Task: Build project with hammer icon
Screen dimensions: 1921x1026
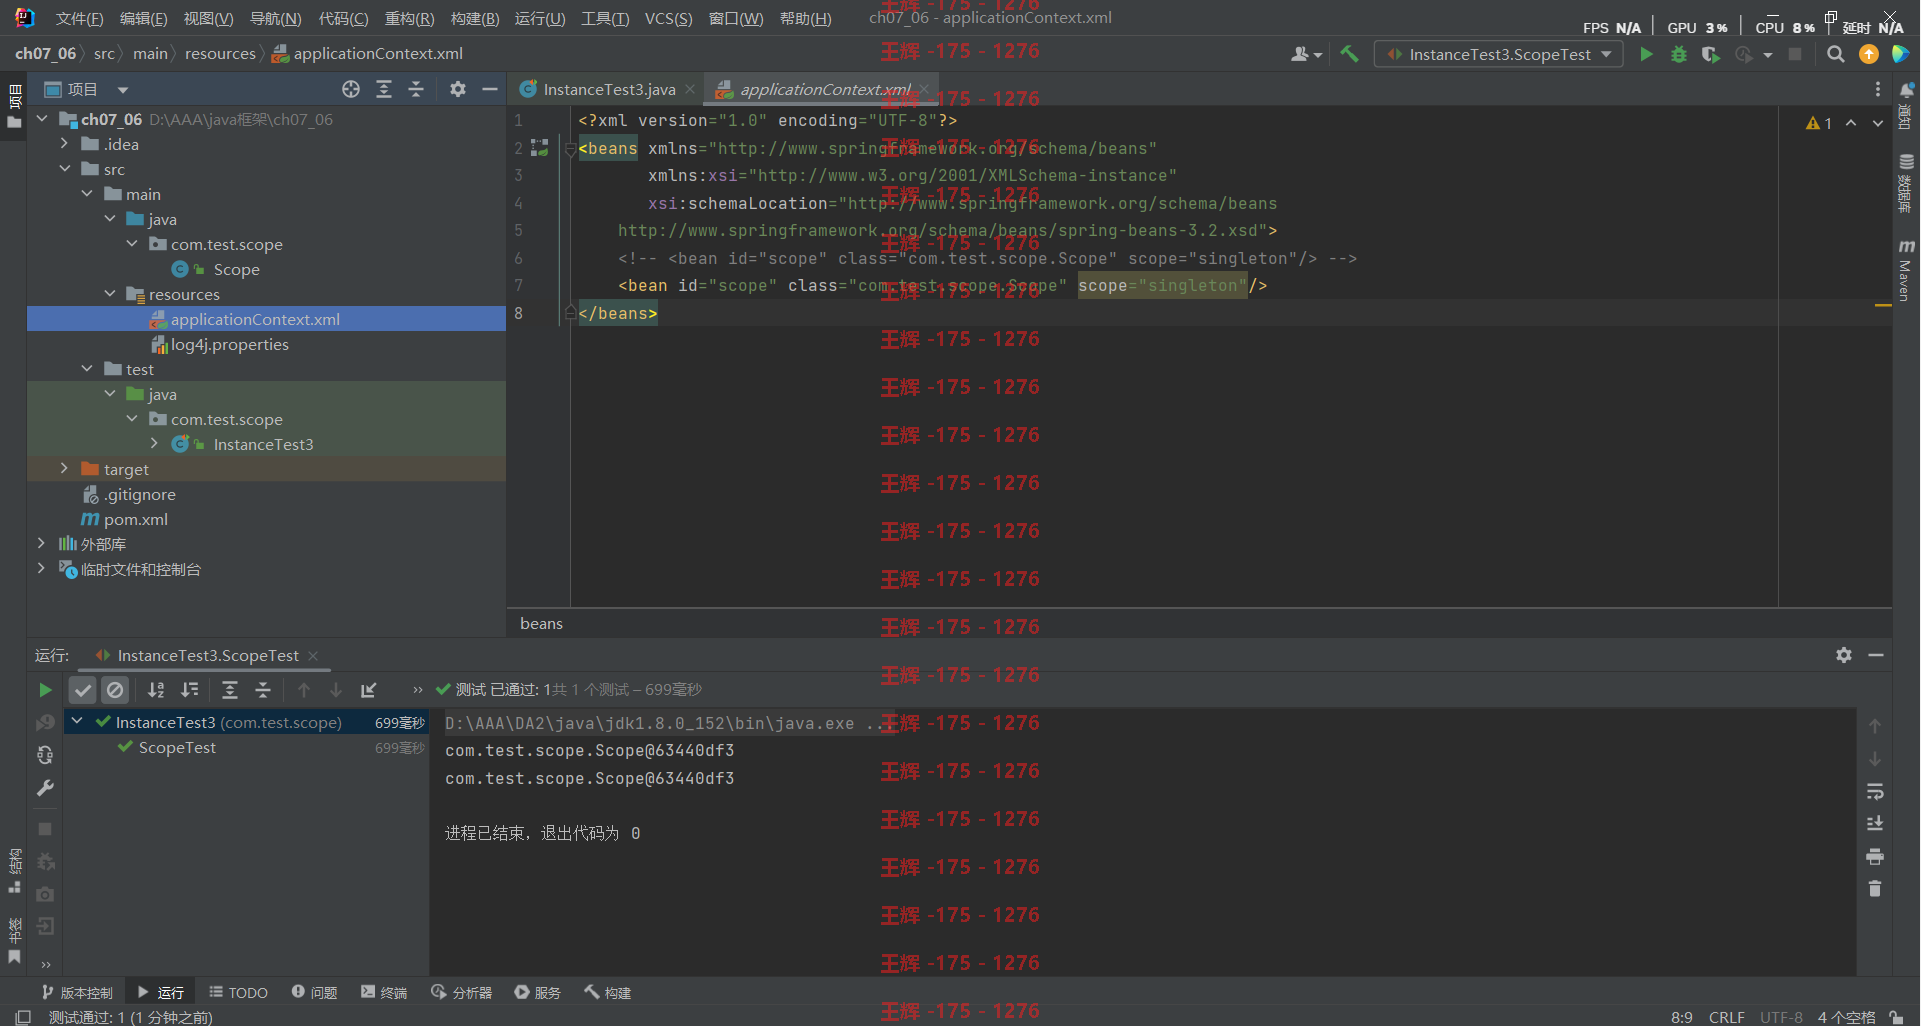Action: coord(1350,54)
